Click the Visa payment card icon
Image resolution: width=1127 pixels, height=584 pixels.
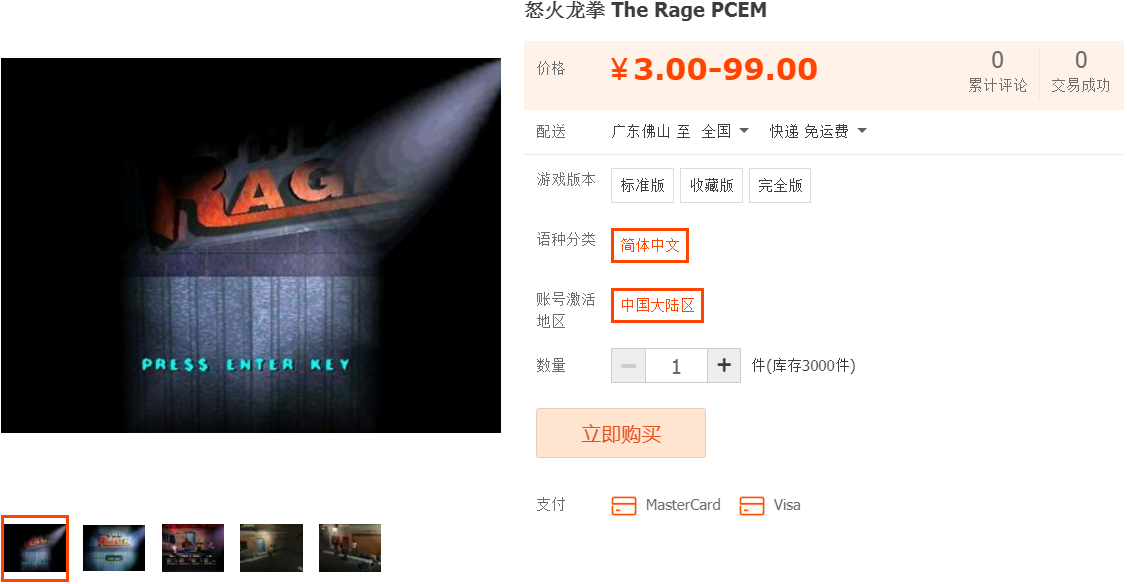pos(751,506)
